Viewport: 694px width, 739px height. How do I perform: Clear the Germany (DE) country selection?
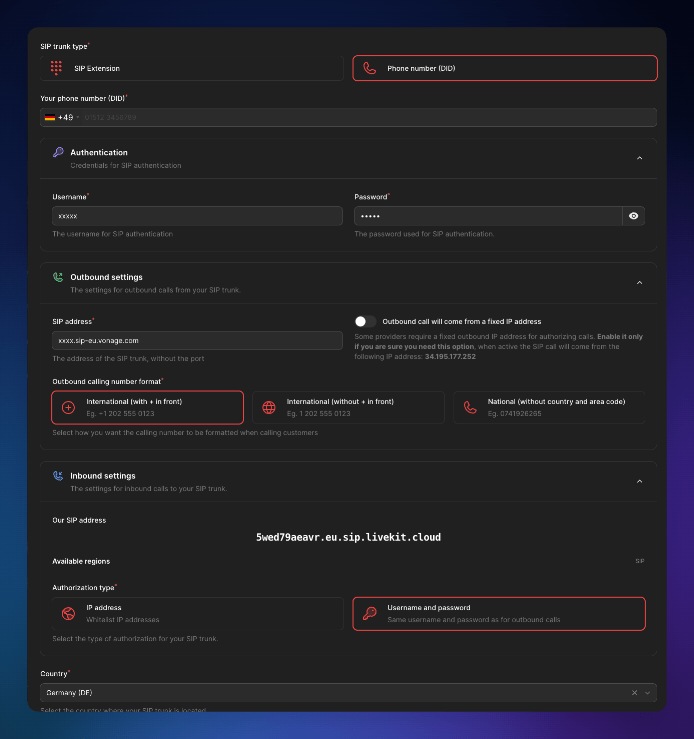(x=635, y=693)
